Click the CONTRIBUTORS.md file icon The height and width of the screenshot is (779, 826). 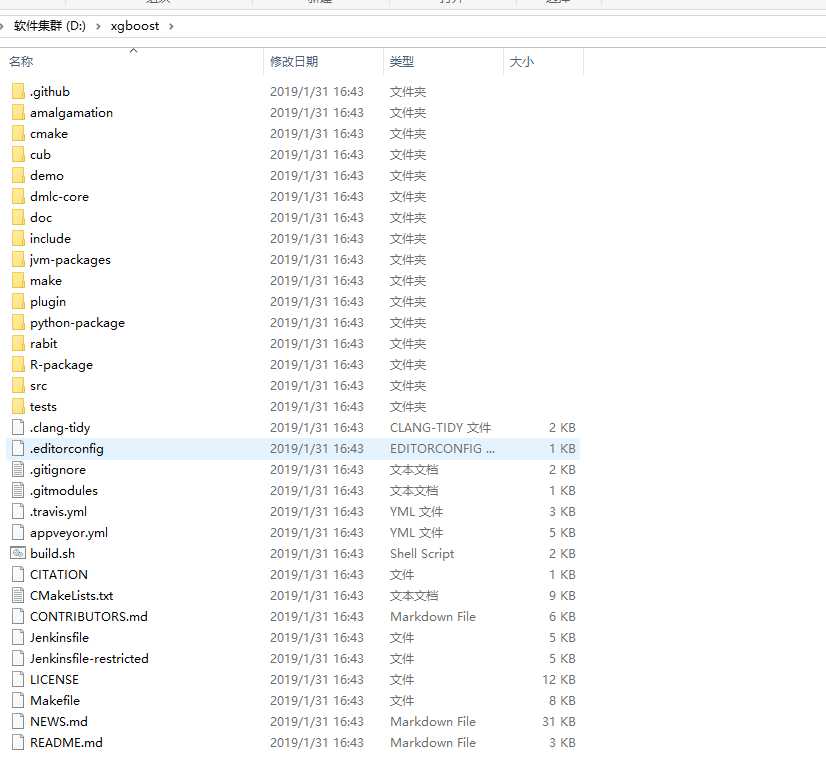coord(18,617)
